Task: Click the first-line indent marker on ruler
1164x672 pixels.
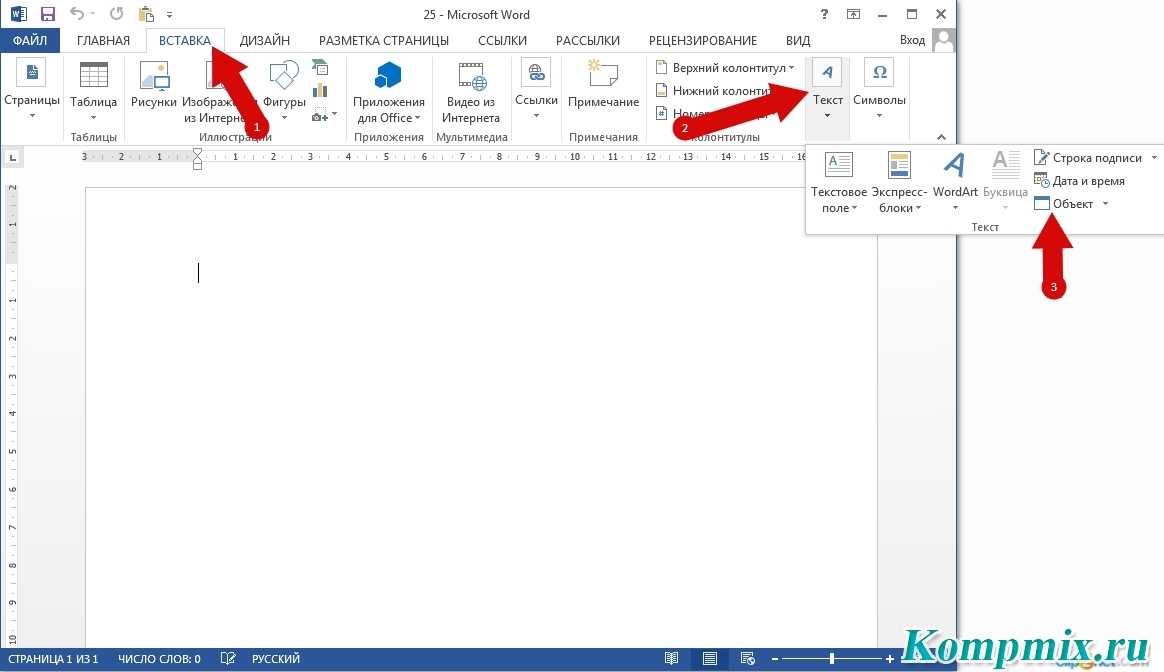Action: click(x=197, y=152)
